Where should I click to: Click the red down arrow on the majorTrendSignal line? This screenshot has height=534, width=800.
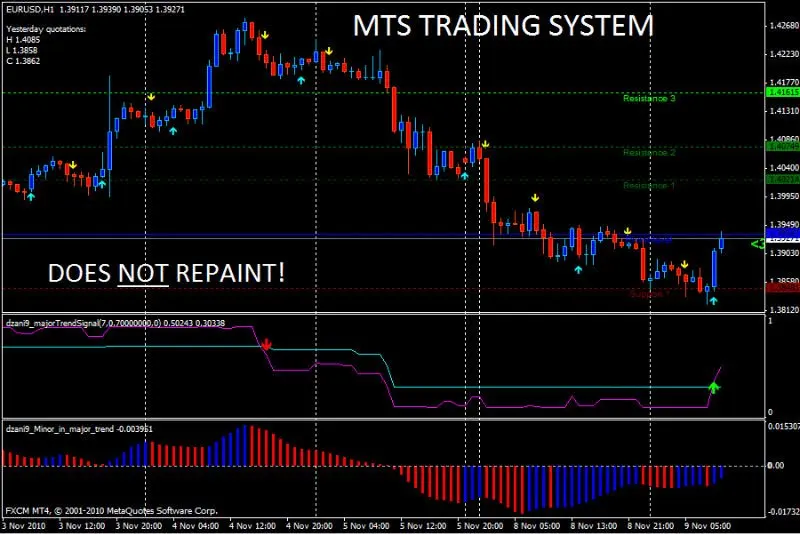click(266, 344)
